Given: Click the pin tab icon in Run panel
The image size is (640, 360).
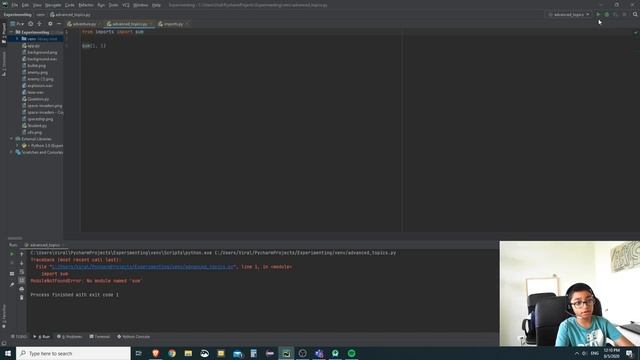Looking at the screenshot, I should [x=12, y=284].
